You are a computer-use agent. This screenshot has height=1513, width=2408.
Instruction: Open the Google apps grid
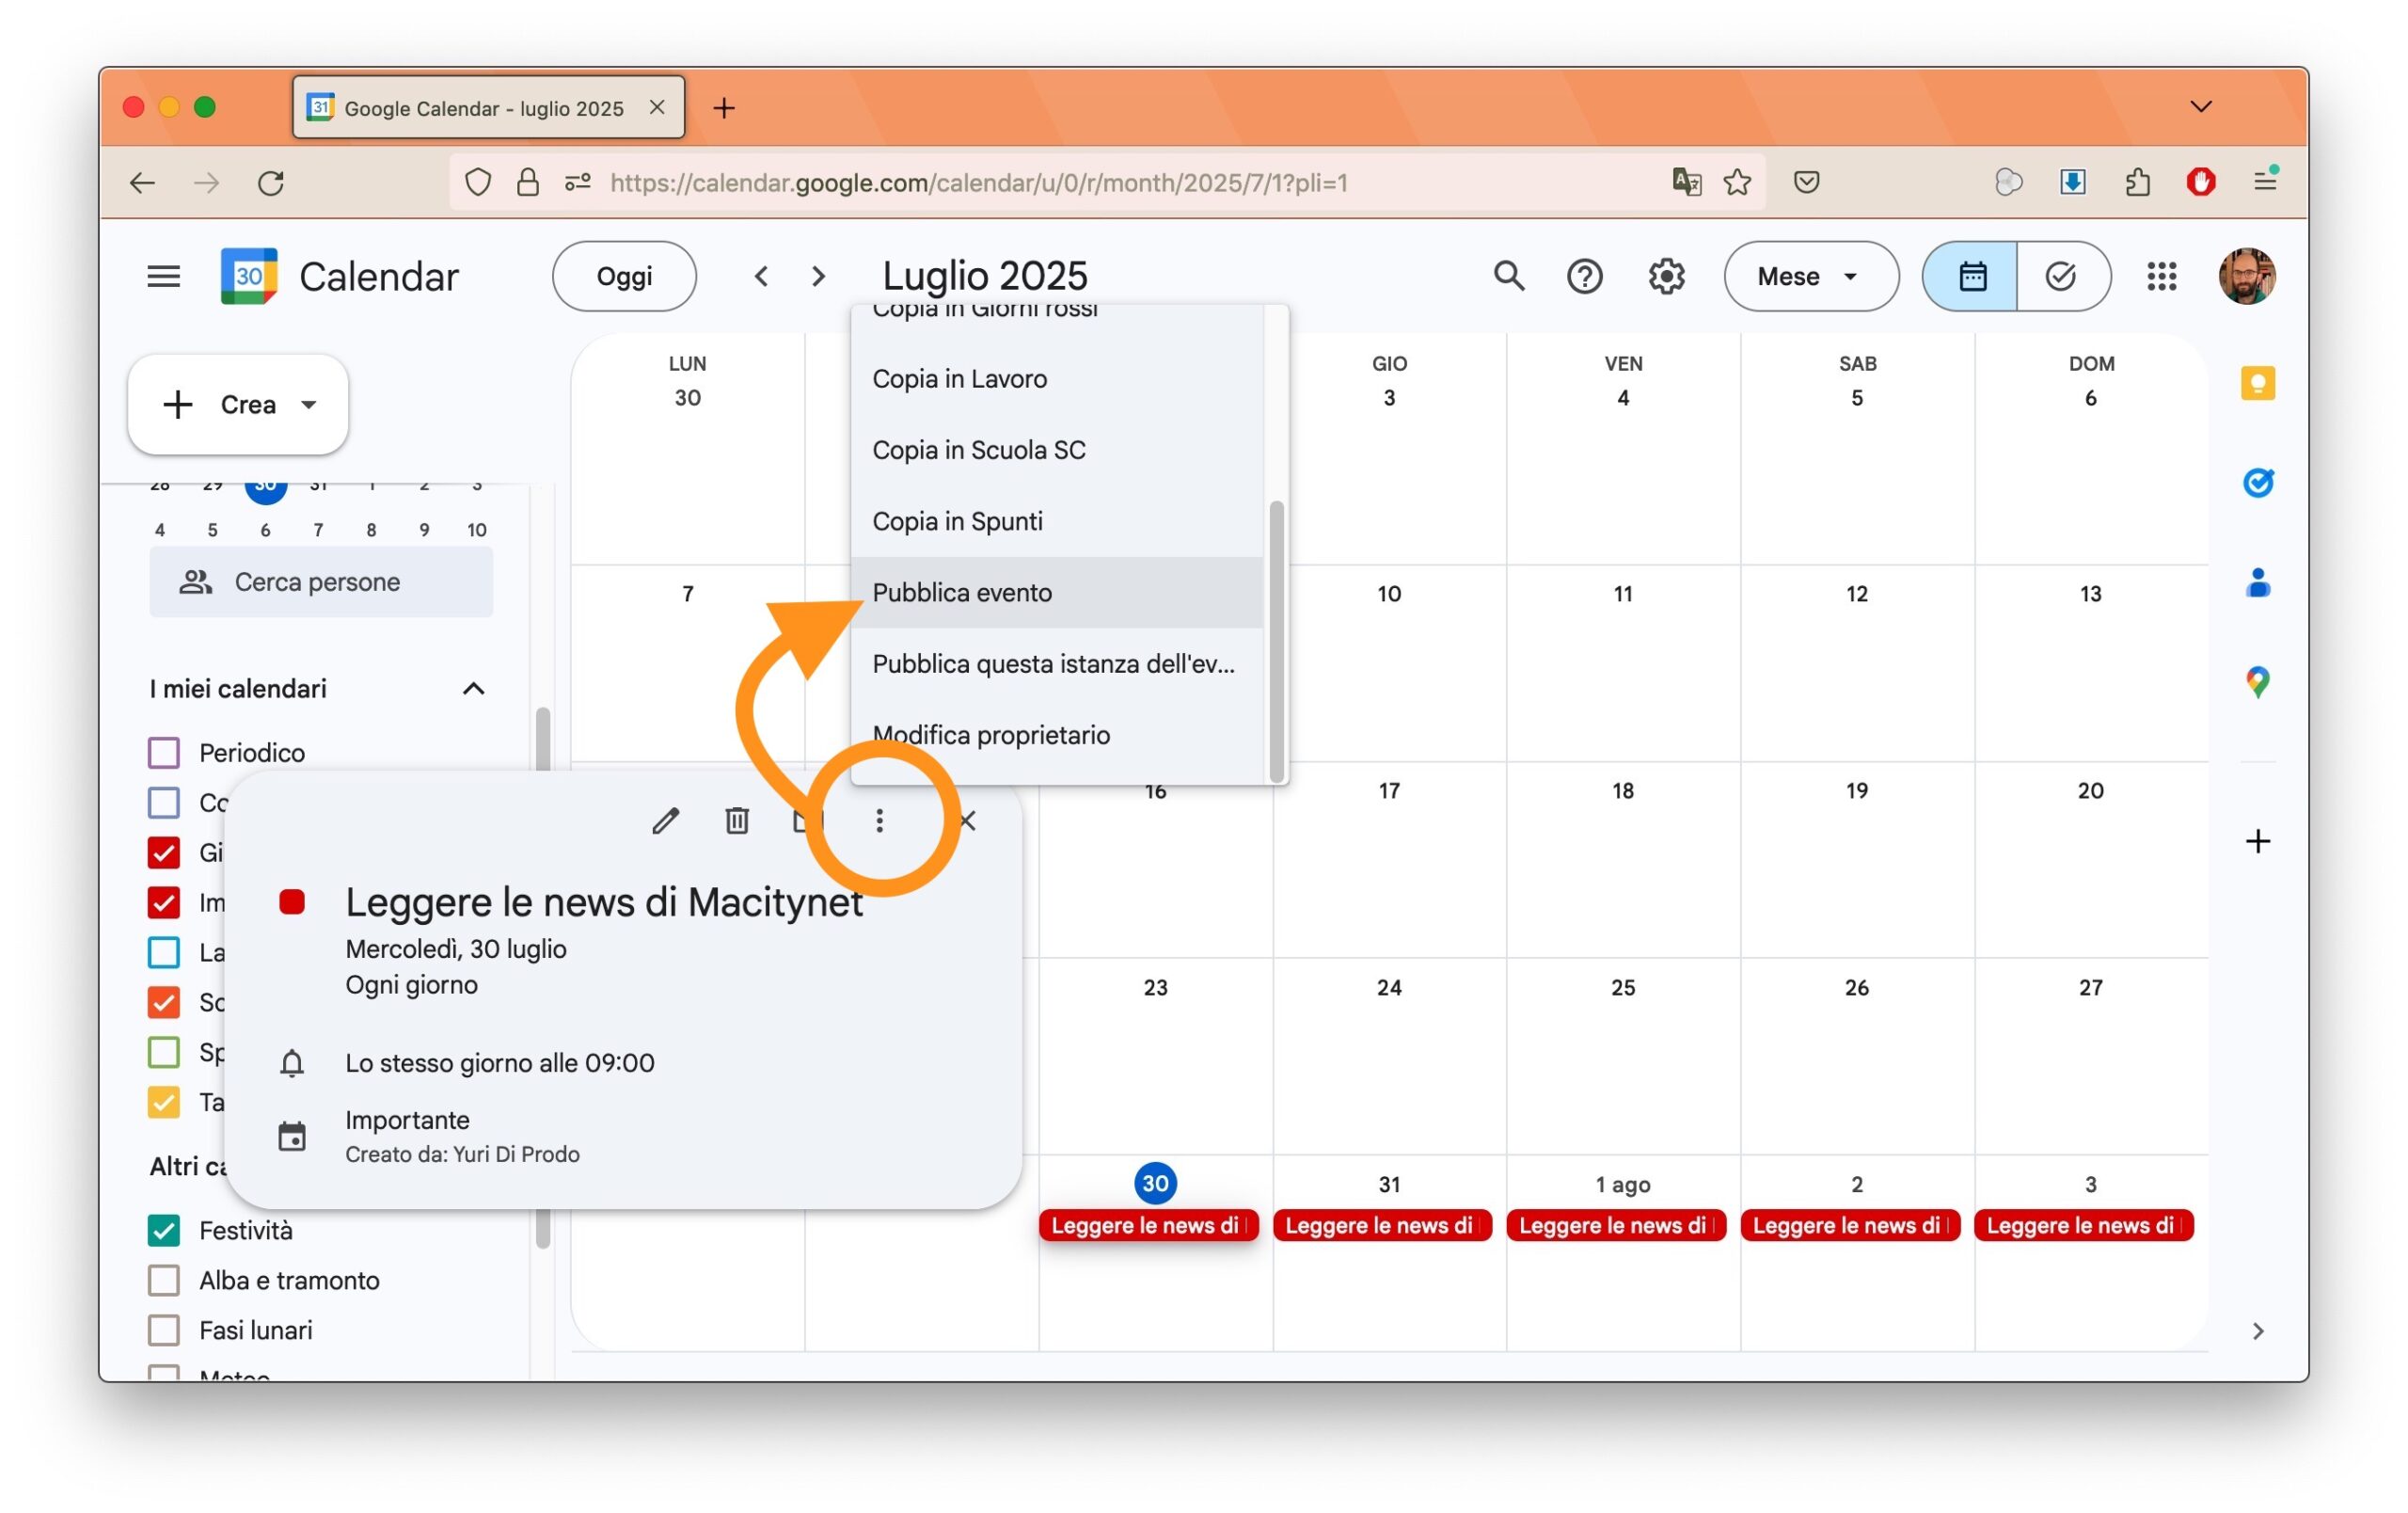click(x=2161, y=276)
